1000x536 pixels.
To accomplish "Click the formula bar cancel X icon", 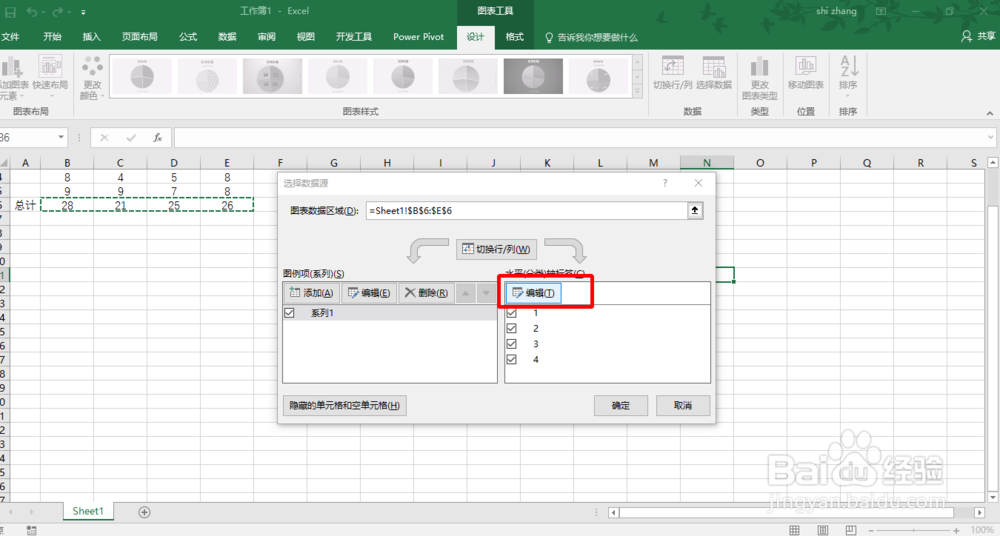I will [x=104, y=137].
